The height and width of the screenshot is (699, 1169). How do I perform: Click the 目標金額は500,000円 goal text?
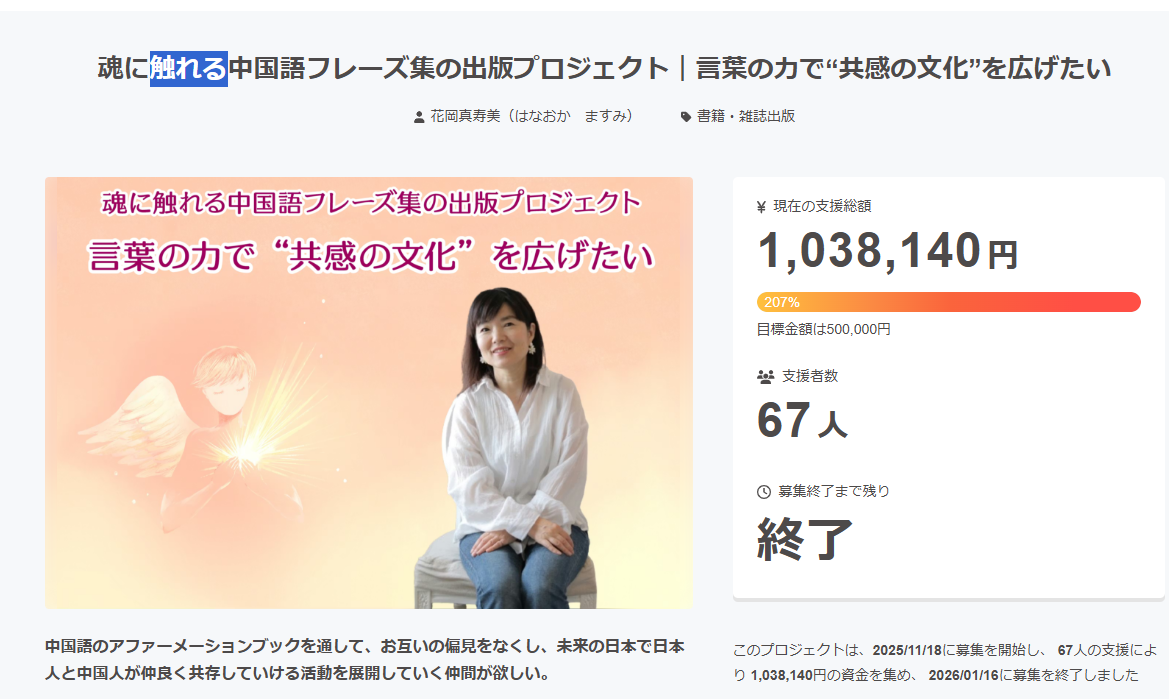823,329
